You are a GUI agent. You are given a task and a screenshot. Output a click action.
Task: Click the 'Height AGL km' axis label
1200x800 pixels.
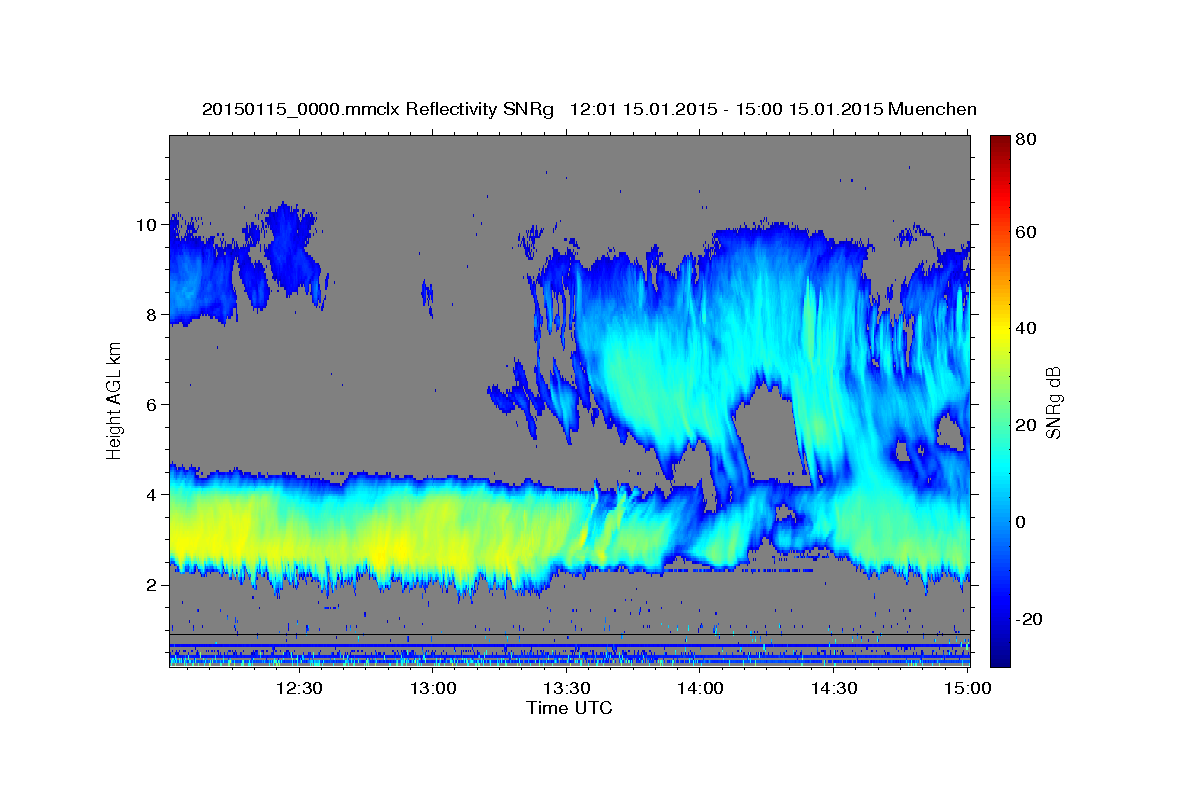click(x=114, y=401)
